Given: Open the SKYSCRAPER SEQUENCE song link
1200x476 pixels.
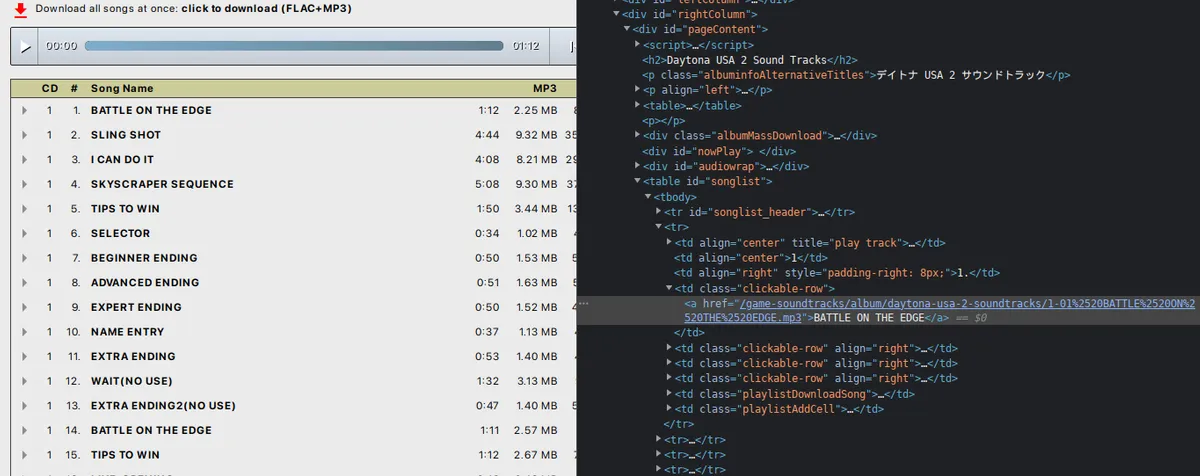Looking at the screenshot, I should [162, 184].
